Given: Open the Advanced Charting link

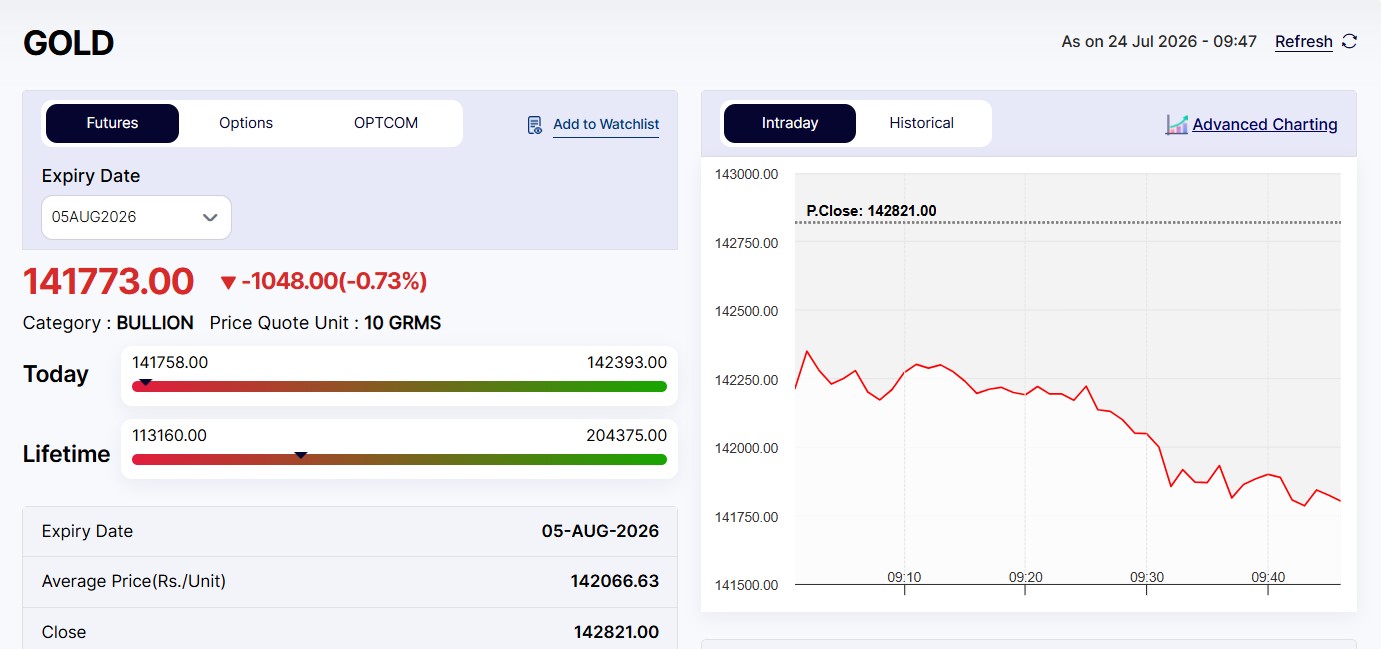Looking at the screenshot, I should point(1265,124).
